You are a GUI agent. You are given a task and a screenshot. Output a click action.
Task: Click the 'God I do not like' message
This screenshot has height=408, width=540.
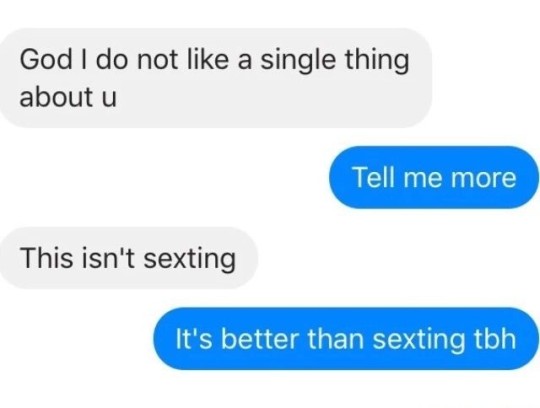[x=216, y=78]
